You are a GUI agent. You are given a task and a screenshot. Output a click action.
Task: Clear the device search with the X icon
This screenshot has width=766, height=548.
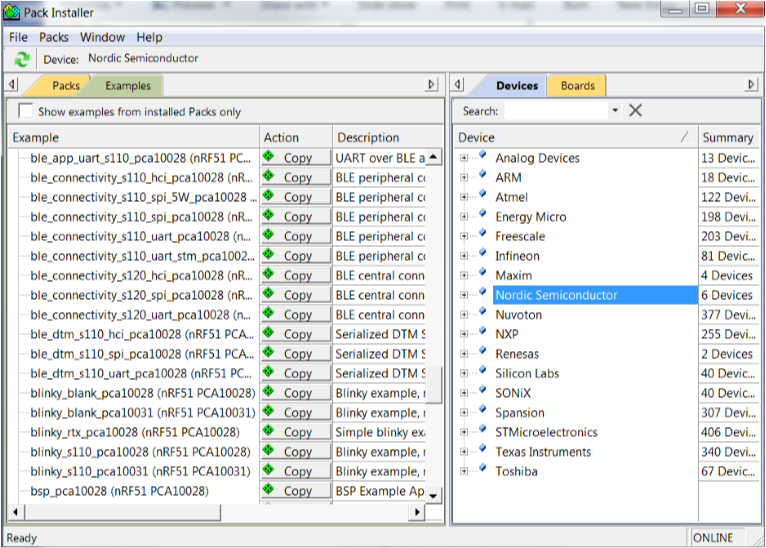(635, 110)
